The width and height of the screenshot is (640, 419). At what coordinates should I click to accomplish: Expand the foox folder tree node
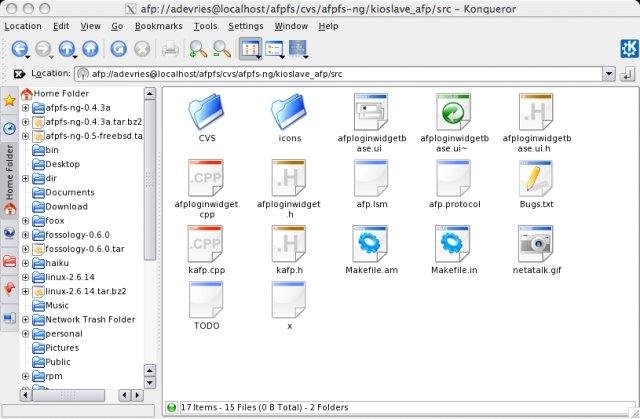(25, 221)
